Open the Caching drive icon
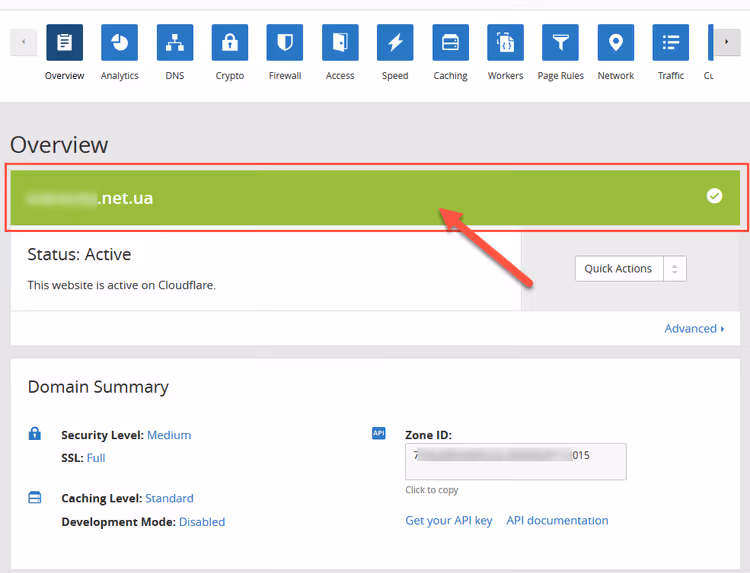This screenshot has height=573, width=750. [x=451, y=43]
